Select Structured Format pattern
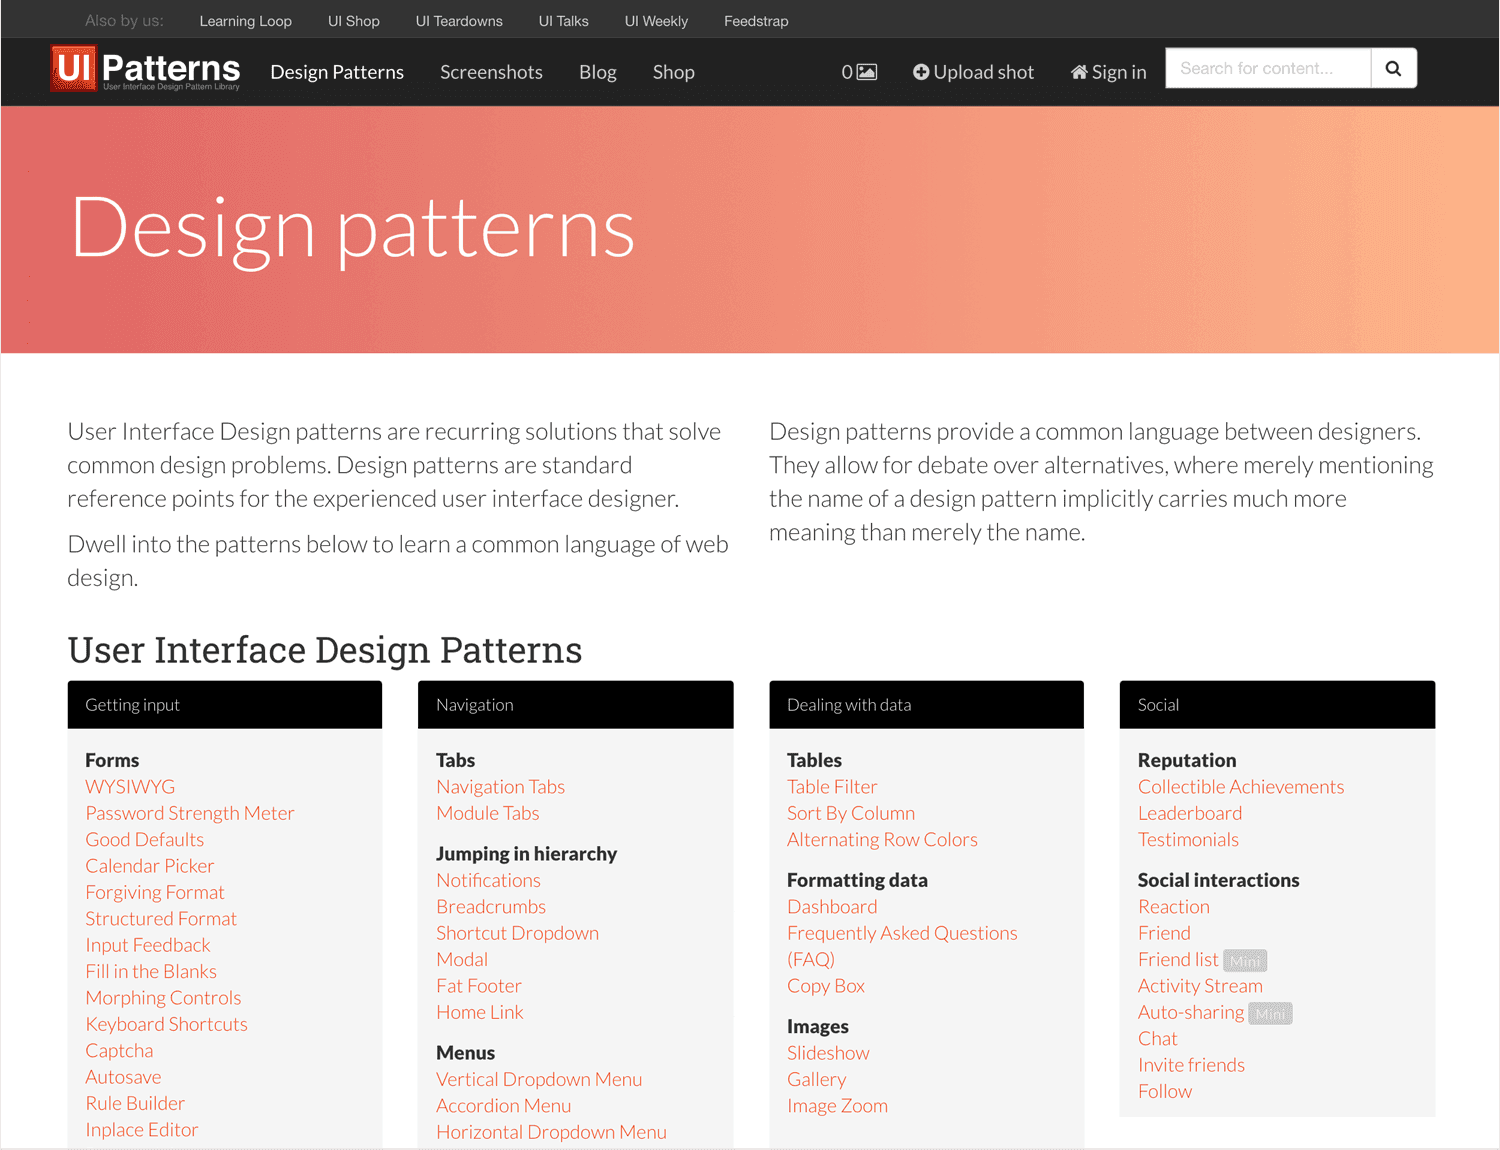This screenshot has width=1500, height=1150. tap(161, 919)
